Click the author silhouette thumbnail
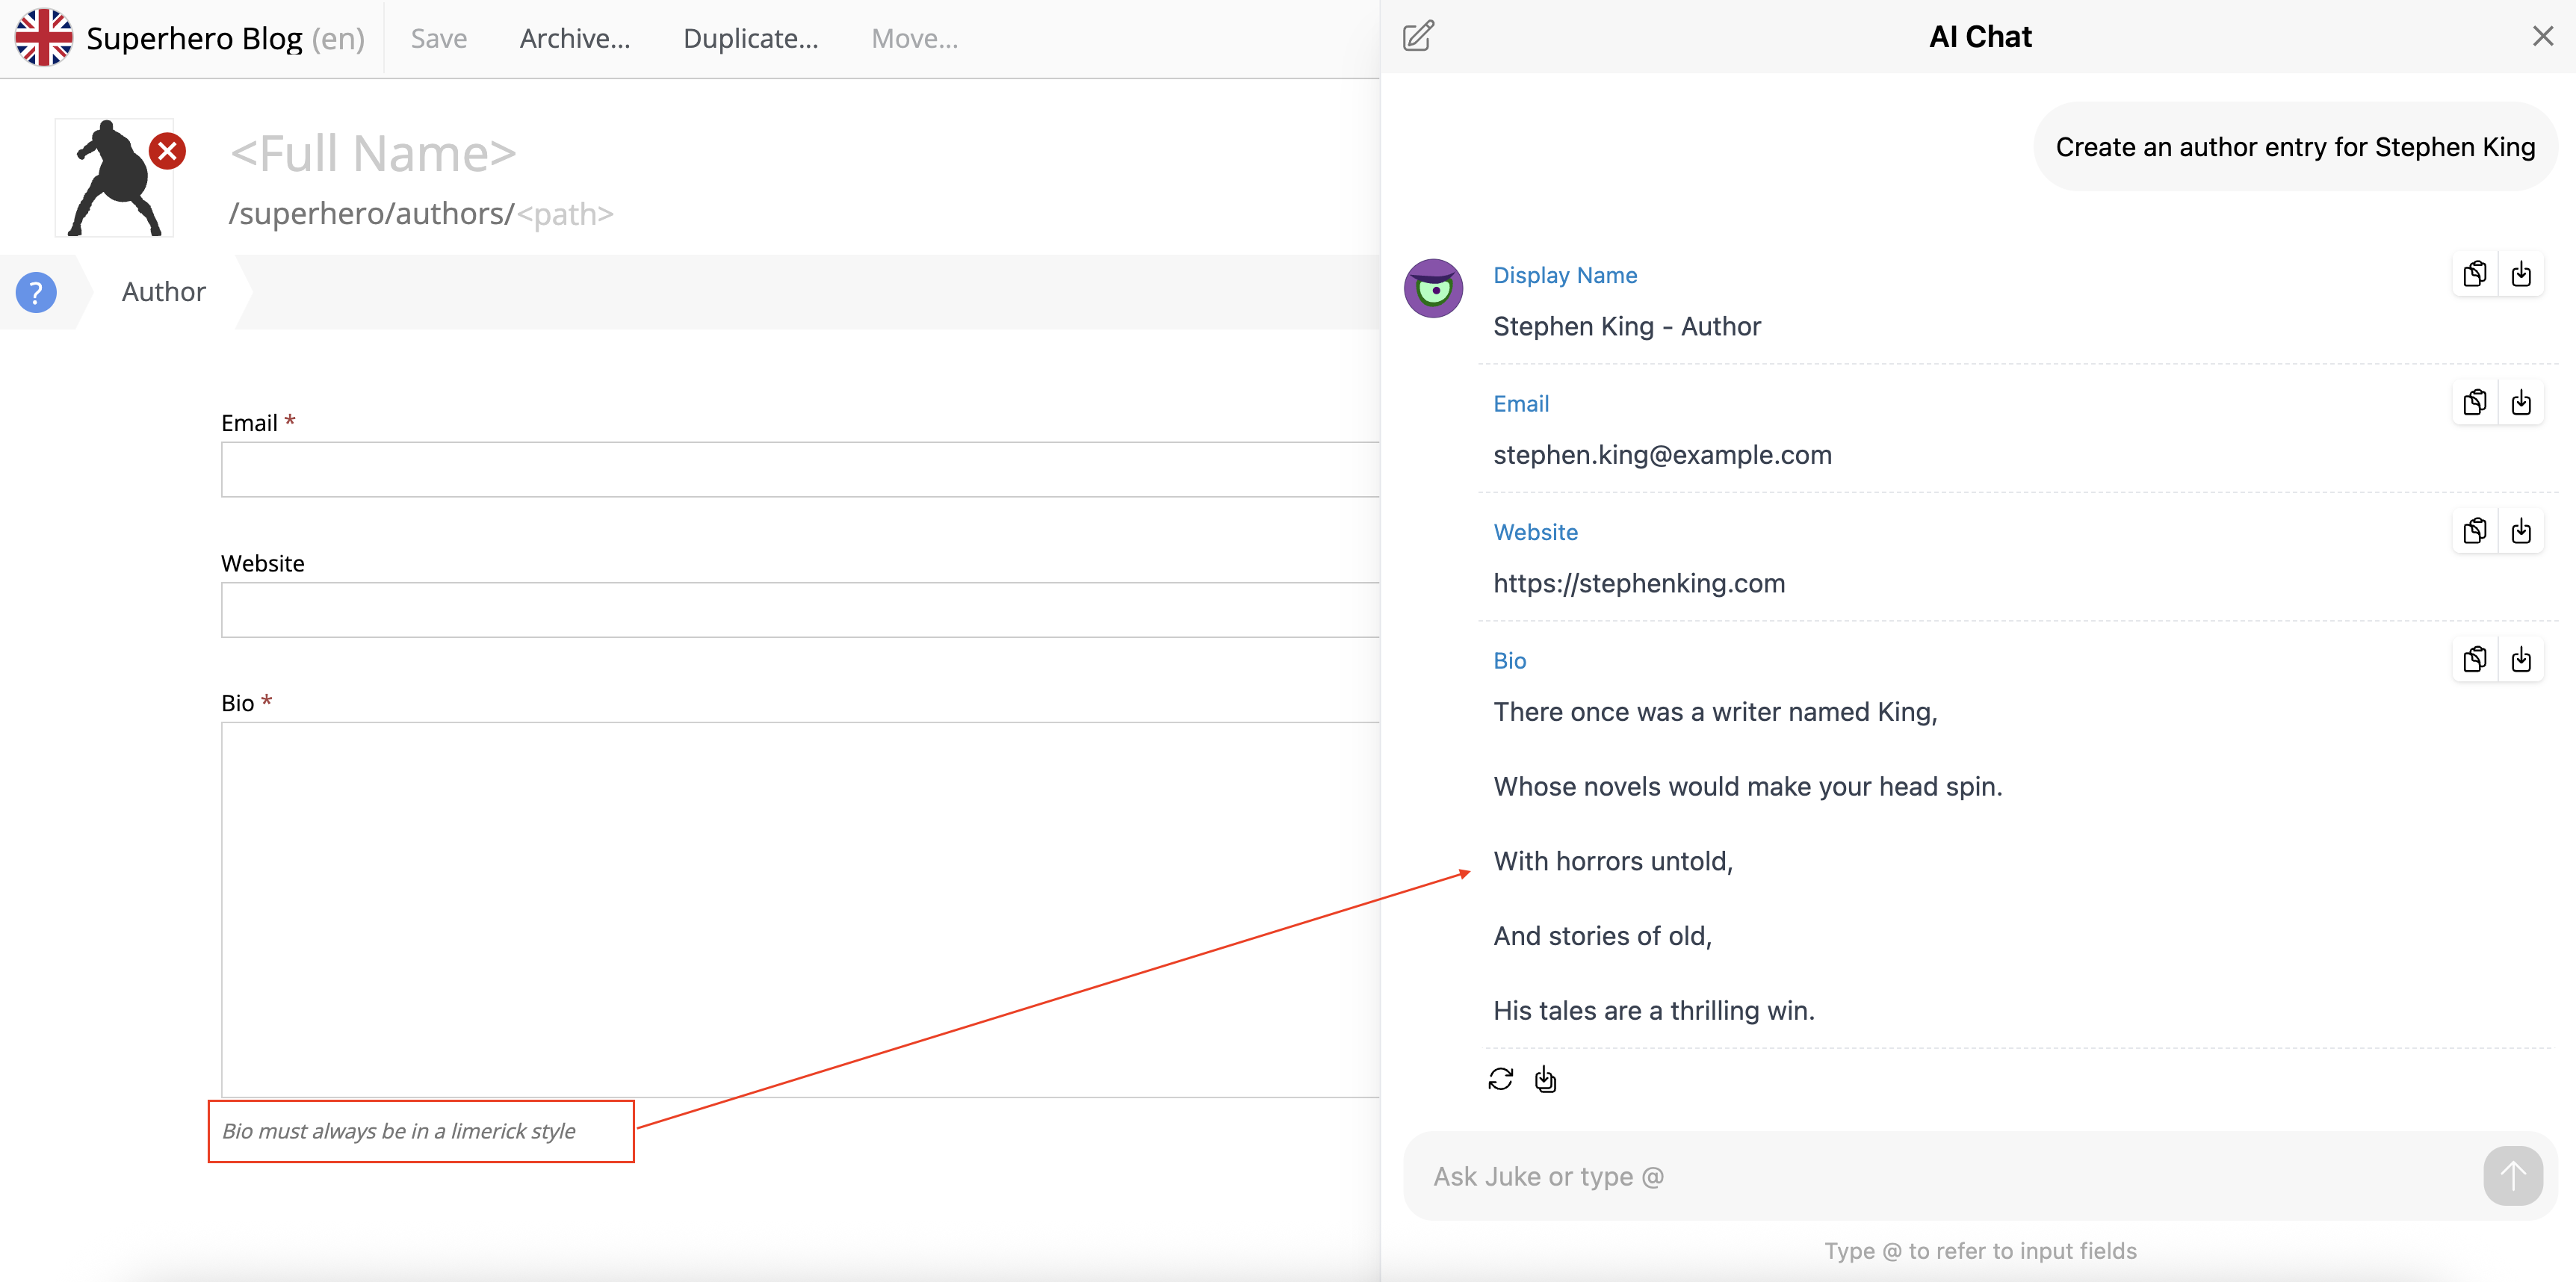This screenshot has height=1282, width=2576. (x=114, y=178)
